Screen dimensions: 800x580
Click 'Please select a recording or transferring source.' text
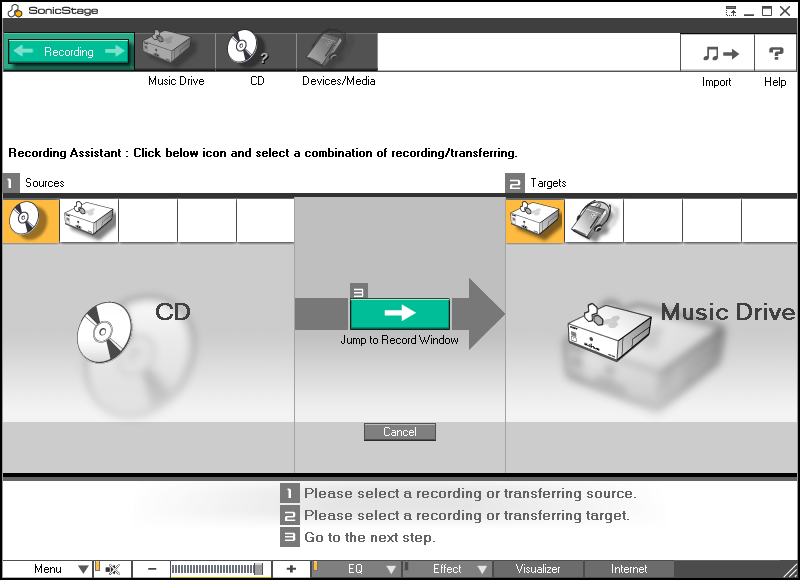pos(470,493)
